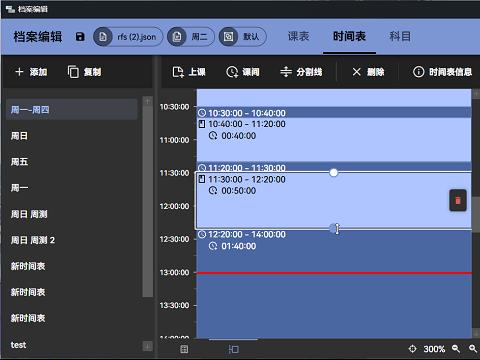Click the 添加 button to add timetable
The image size is (480, 360).
pyautogui.click(x=31, y=72)
